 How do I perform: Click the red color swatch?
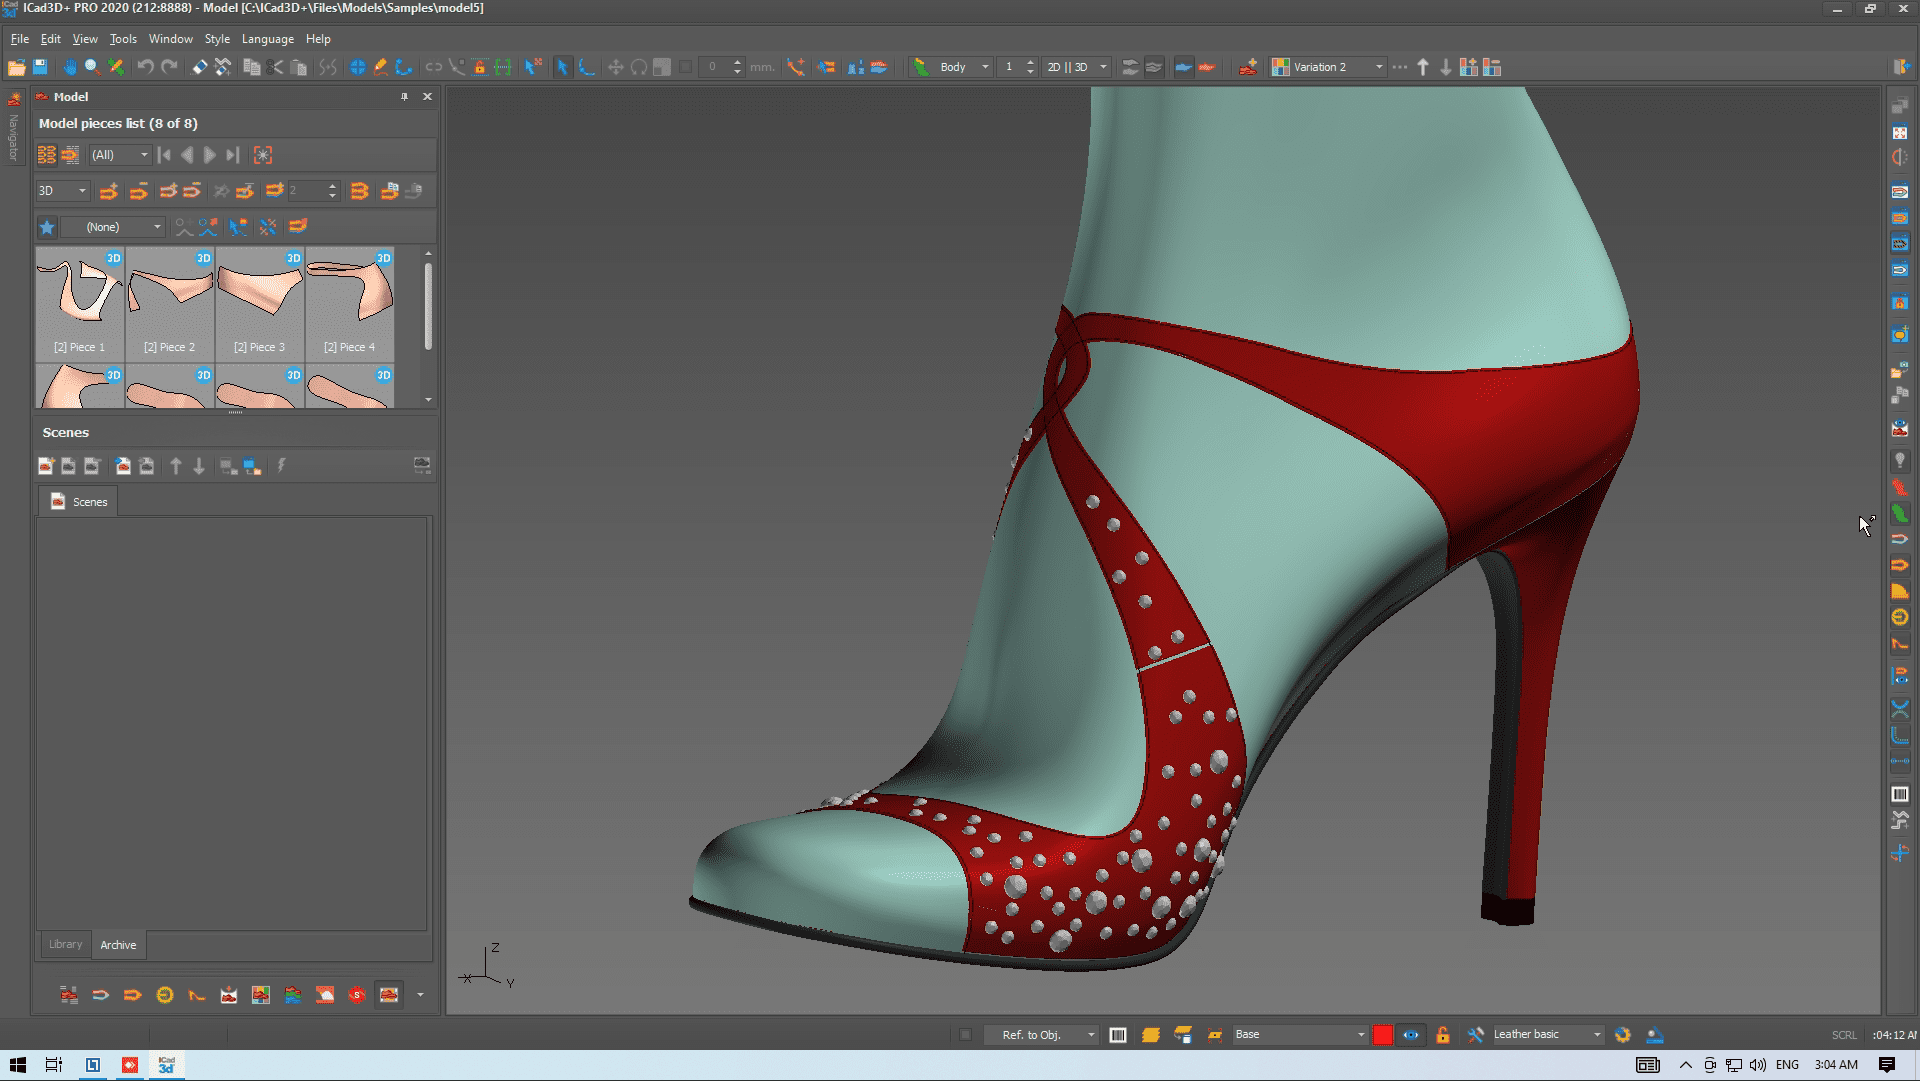[x=1383, y=1035]
